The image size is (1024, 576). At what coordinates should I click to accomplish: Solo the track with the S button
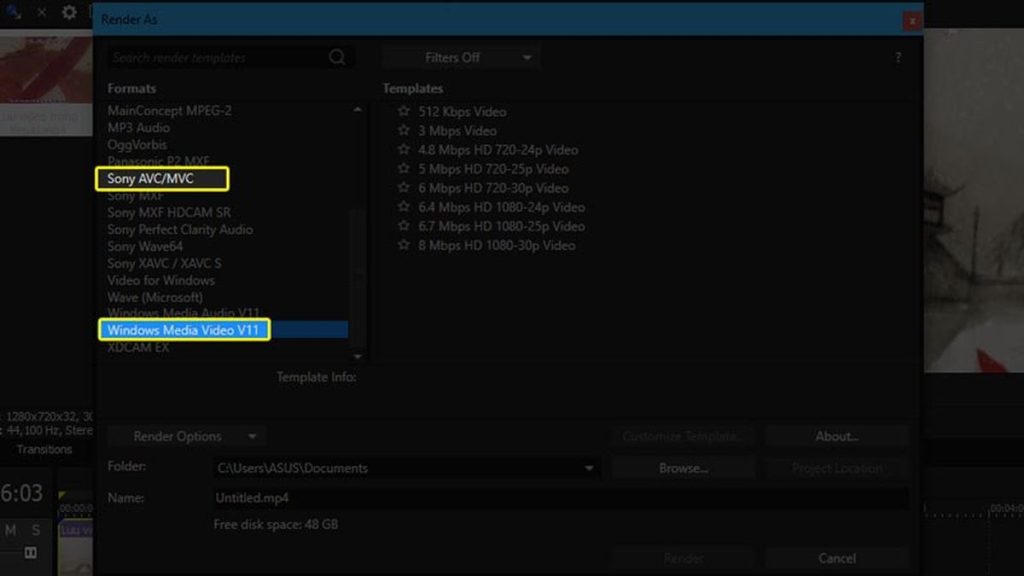tap(35, 528)
